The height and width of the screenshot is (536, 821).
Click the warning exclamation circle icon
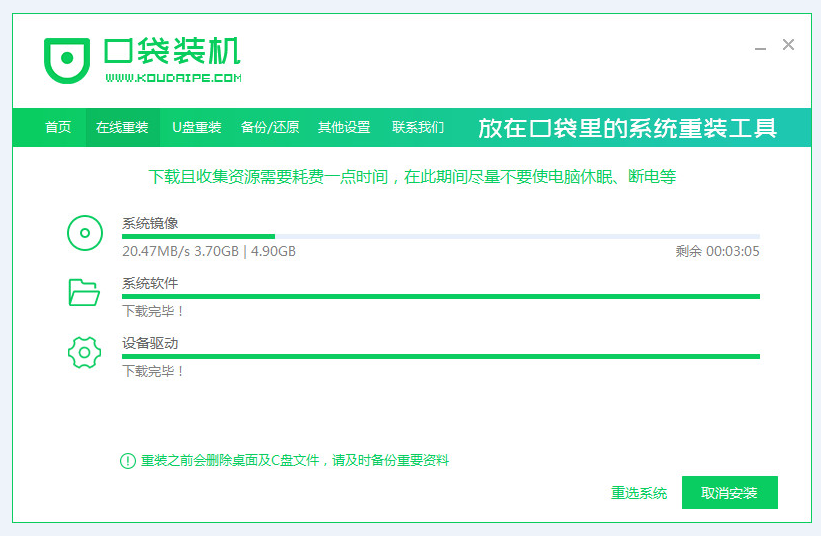click(x=128, y=461)
